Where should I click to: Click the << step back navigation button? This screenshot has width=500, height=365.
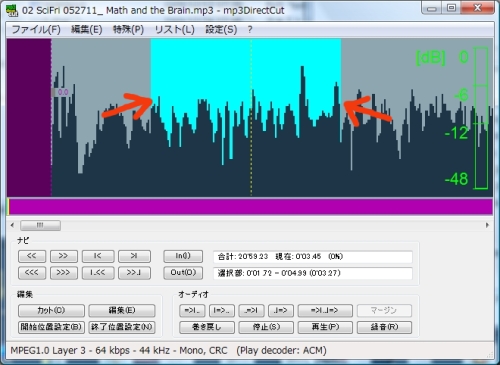point(32,256)
